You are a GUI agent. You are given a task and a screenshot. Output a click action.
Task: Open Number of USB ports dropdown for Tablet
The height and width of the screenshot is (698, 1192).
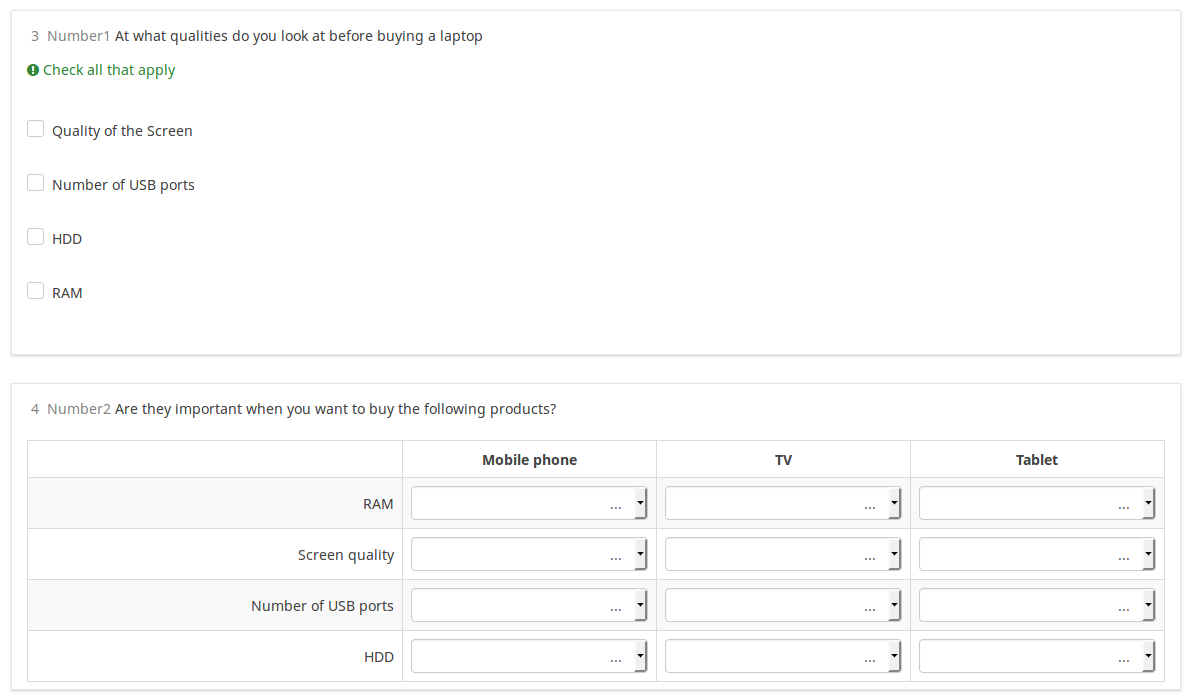click(1037, 606)
